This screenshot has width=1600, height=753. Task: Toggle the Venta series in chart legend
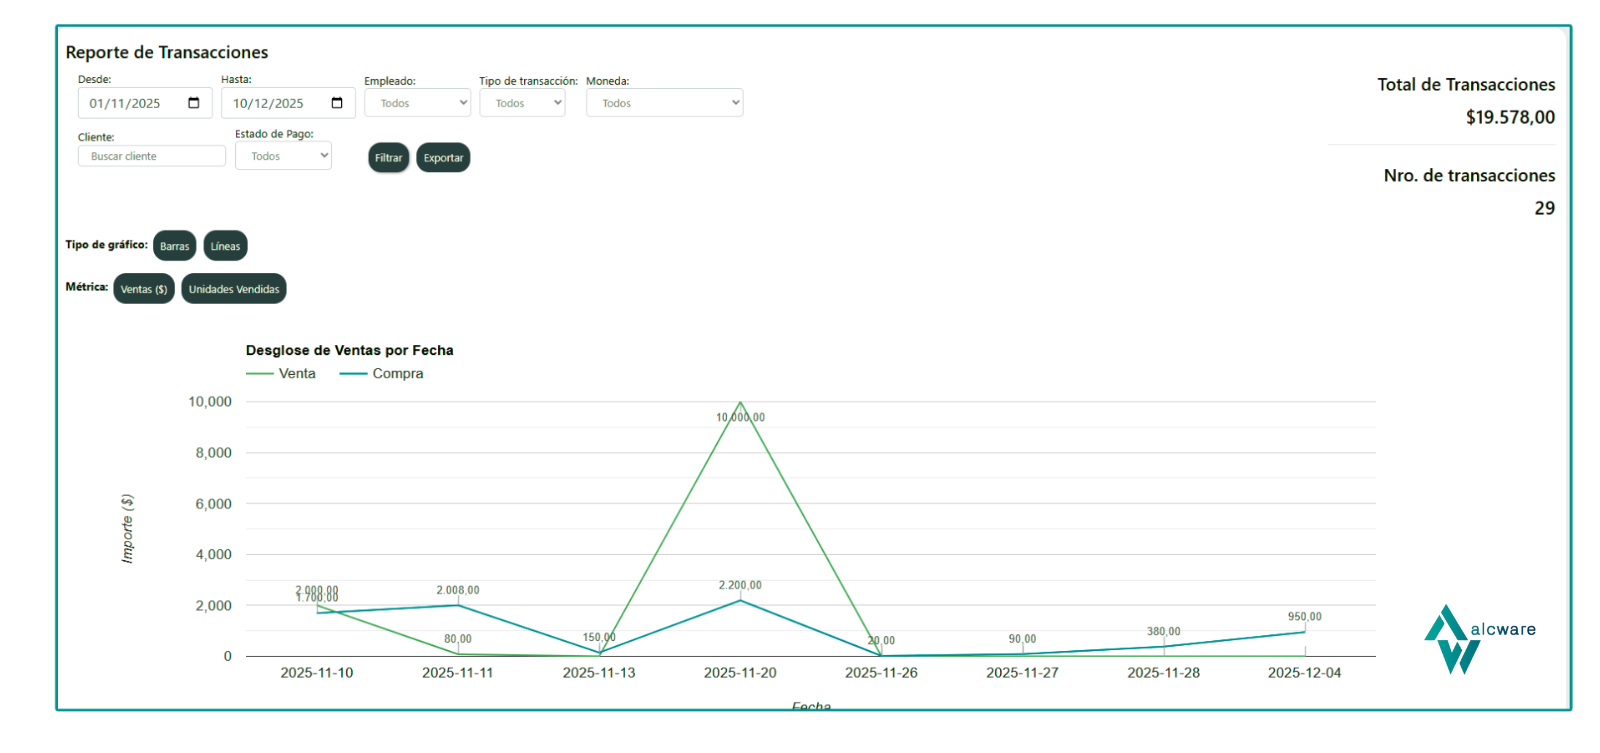click(x=281, y=374)
